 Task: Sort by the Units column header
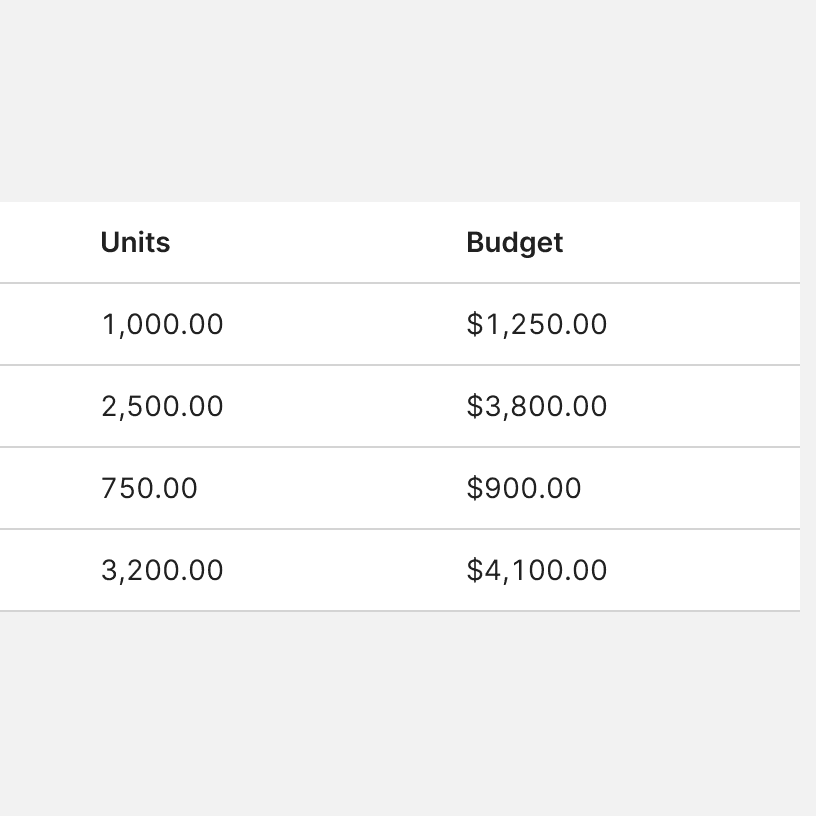[x=135, y=243]
